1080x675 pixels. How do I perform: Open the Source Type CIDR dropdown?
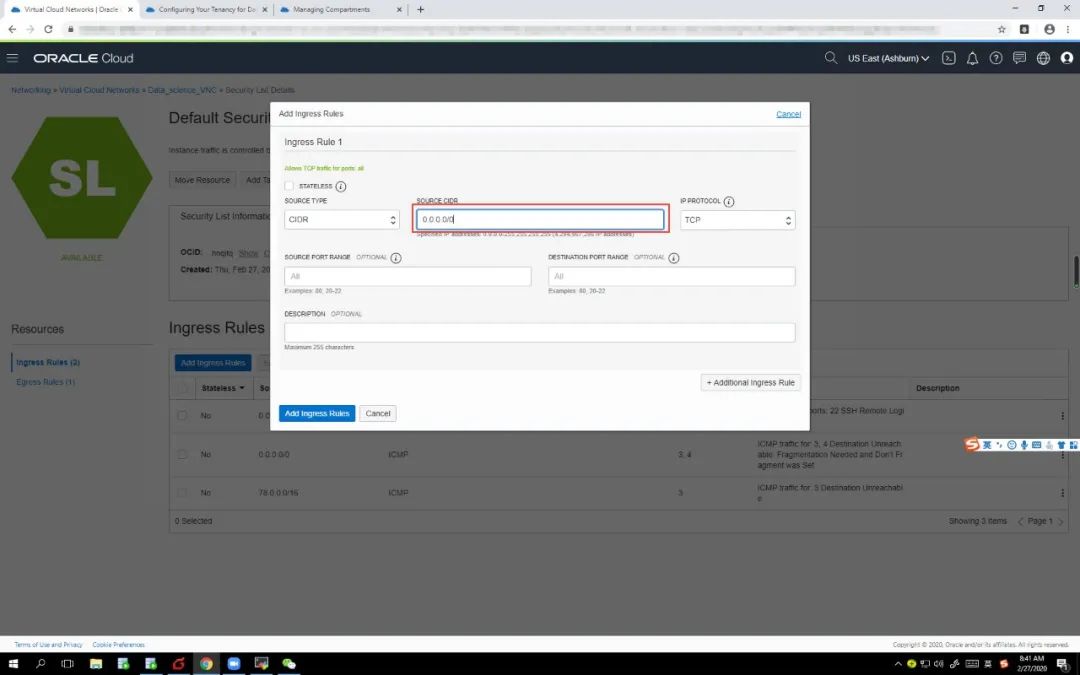[x=342, y=220]
